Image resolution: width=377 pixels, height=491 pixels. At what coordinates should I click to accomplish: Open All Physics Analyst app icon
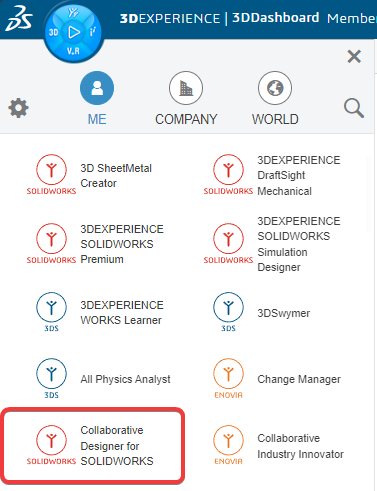51,378
